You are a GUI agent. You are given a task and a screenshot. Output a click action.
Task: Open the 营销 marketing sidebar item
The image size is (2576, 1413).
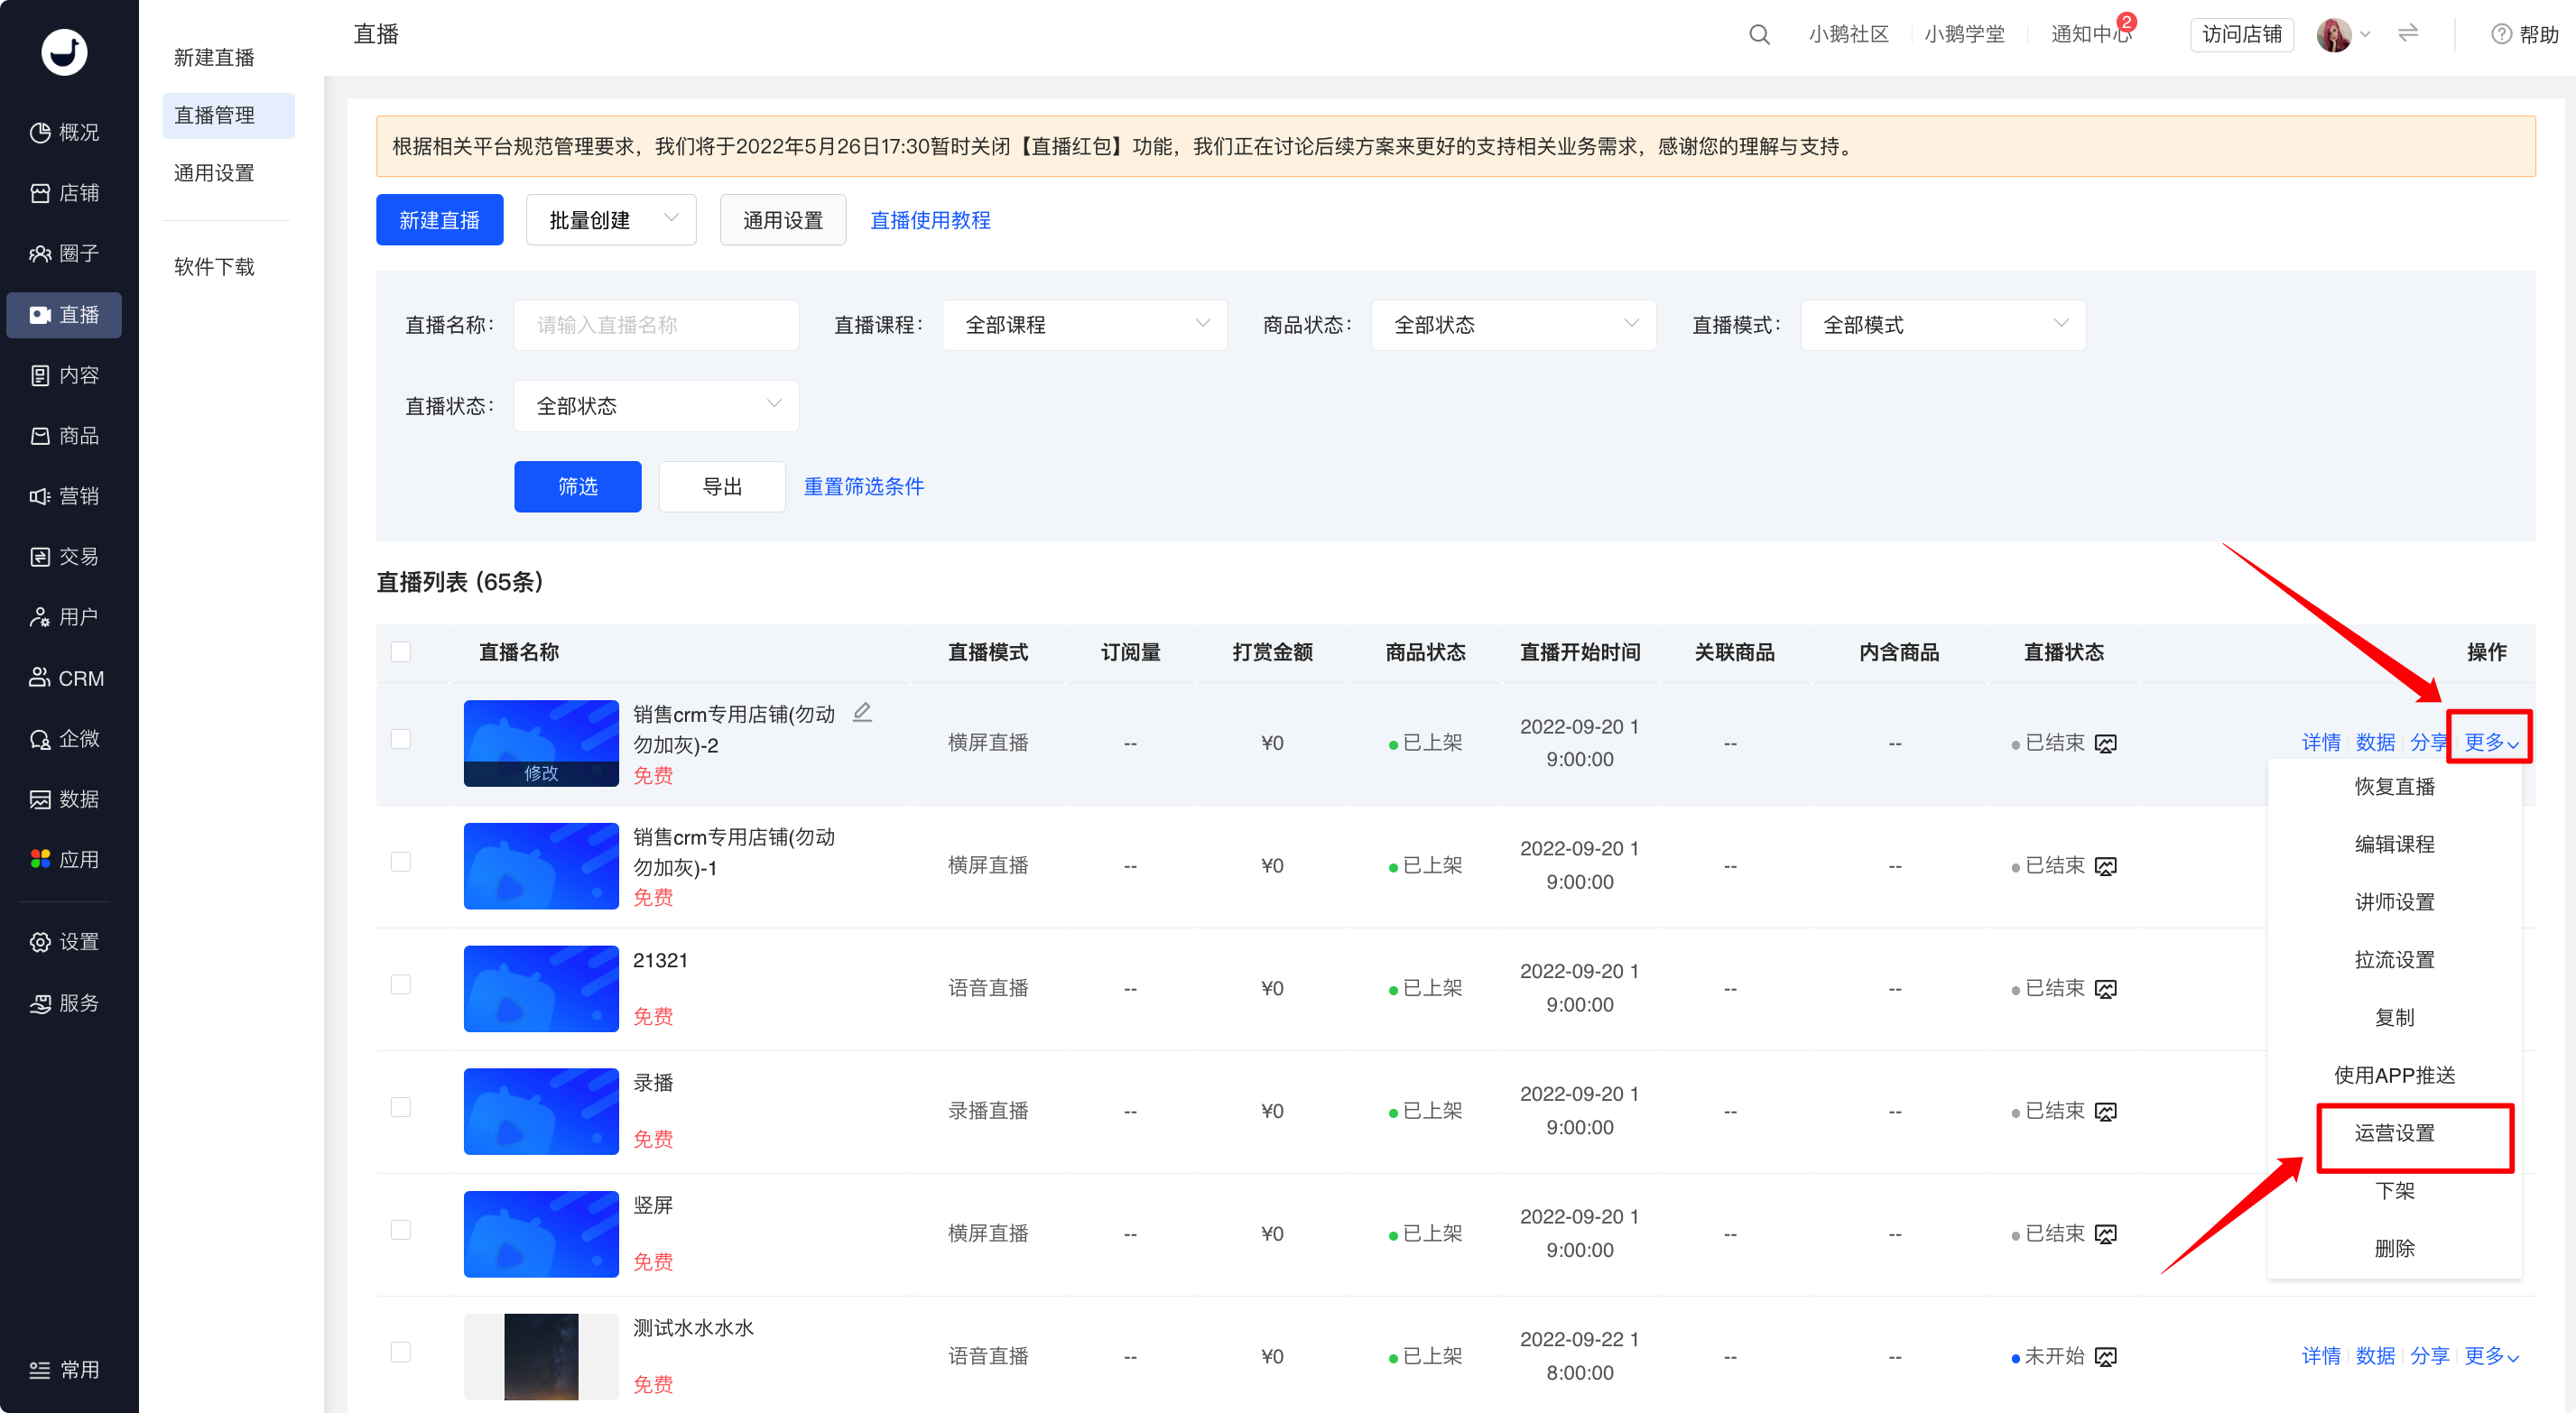[64, 496]
